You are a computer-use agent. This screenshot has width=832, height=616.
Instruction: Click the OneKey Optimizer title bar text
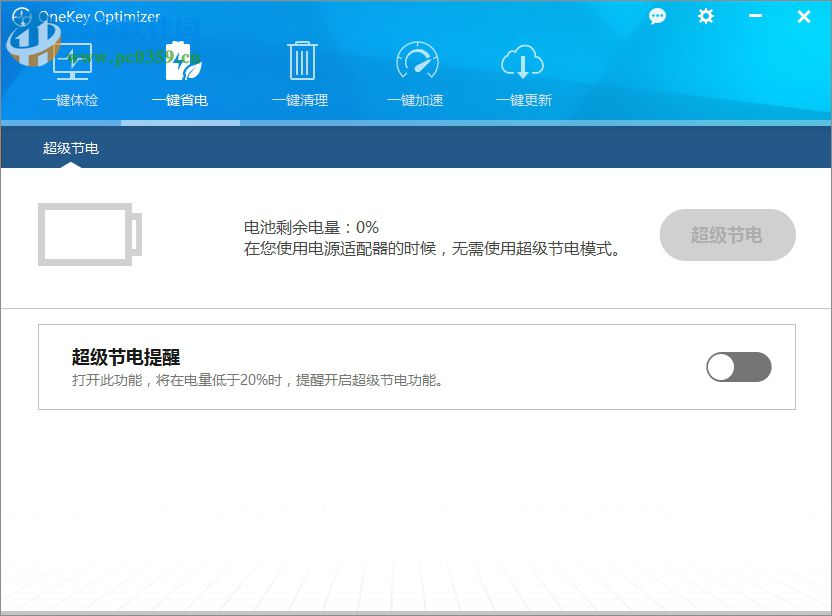[x=98, y=16]
